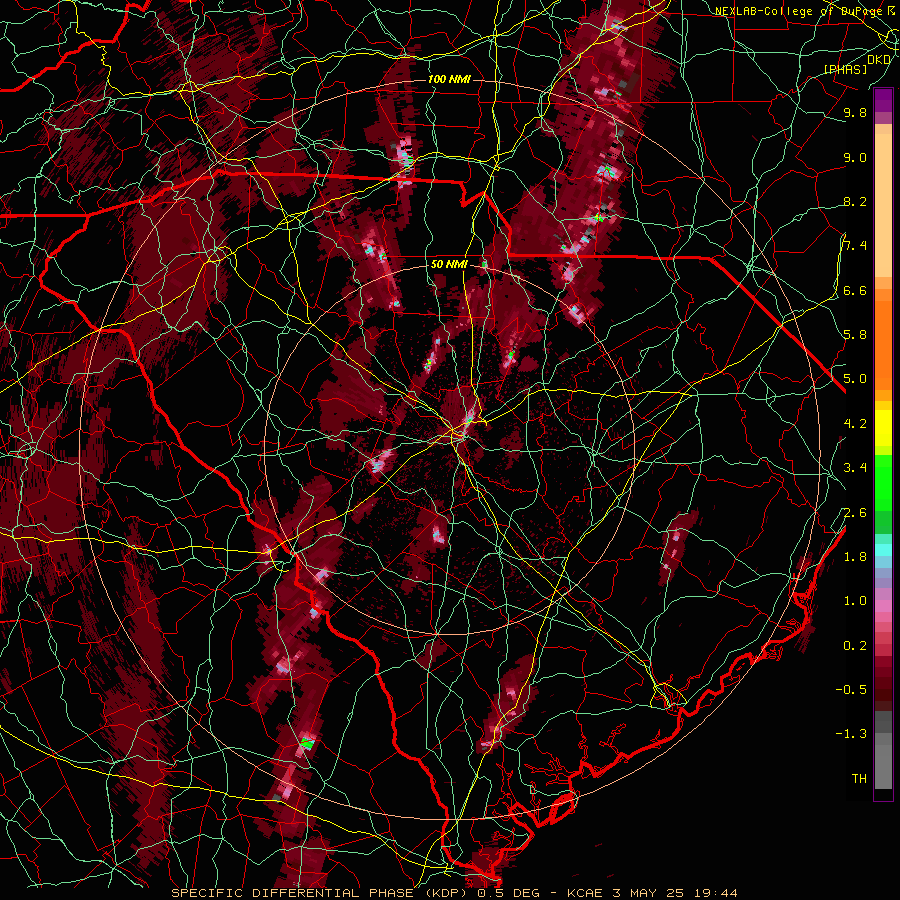Click the 7.4 scale value

(x=855, y=246)
